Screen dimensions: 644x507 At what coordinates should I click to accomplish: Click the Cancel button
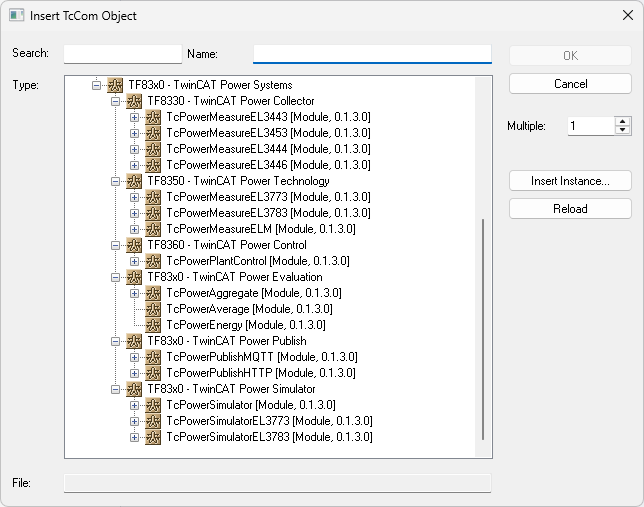tap(570, 84)
